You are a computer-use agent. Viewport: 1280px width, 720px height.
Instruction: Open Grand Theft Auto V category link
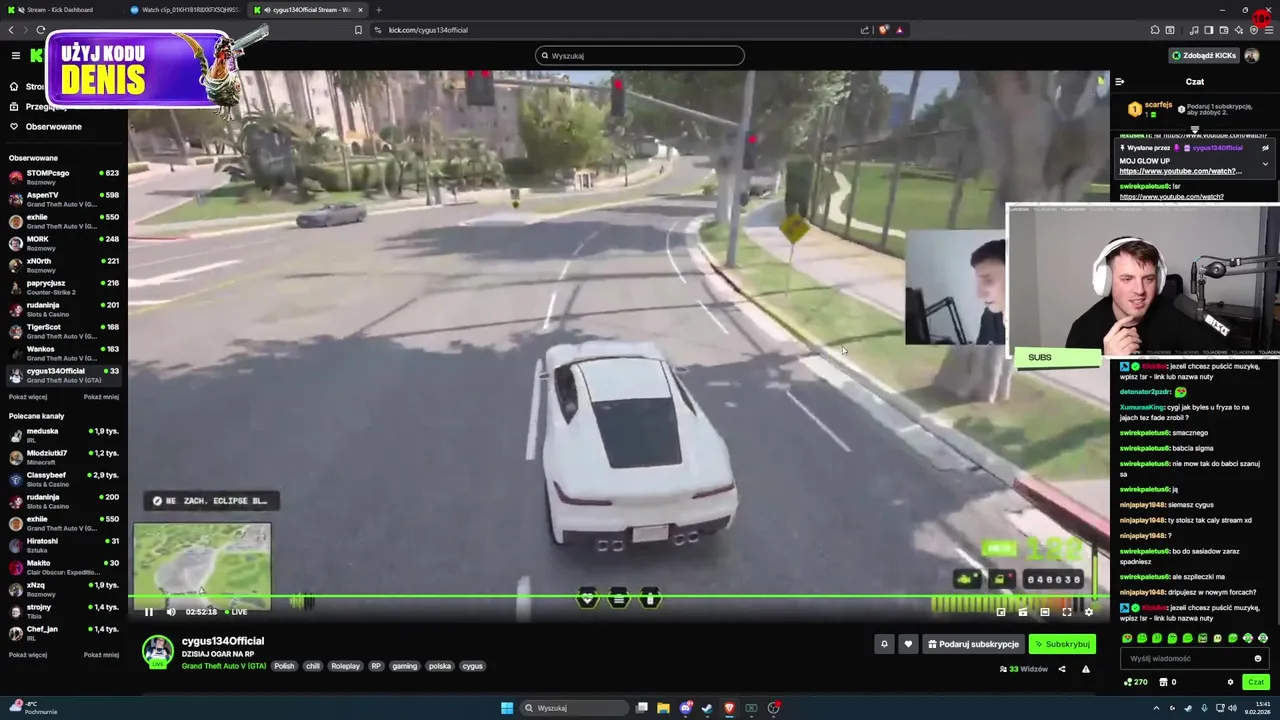pyautogui.click(x=224, y=666)
